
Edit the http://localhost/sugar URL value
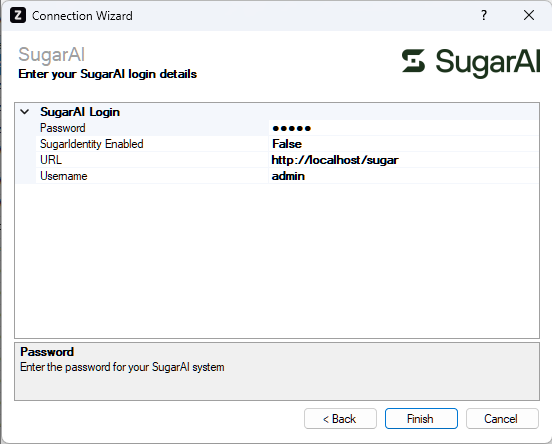(x=403, y=160)
